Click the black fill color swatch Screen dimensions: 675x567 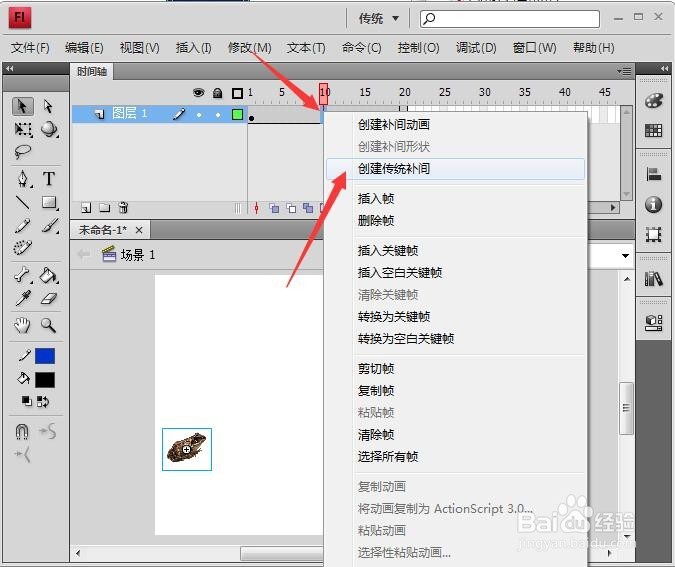click(x=45, y=380)
